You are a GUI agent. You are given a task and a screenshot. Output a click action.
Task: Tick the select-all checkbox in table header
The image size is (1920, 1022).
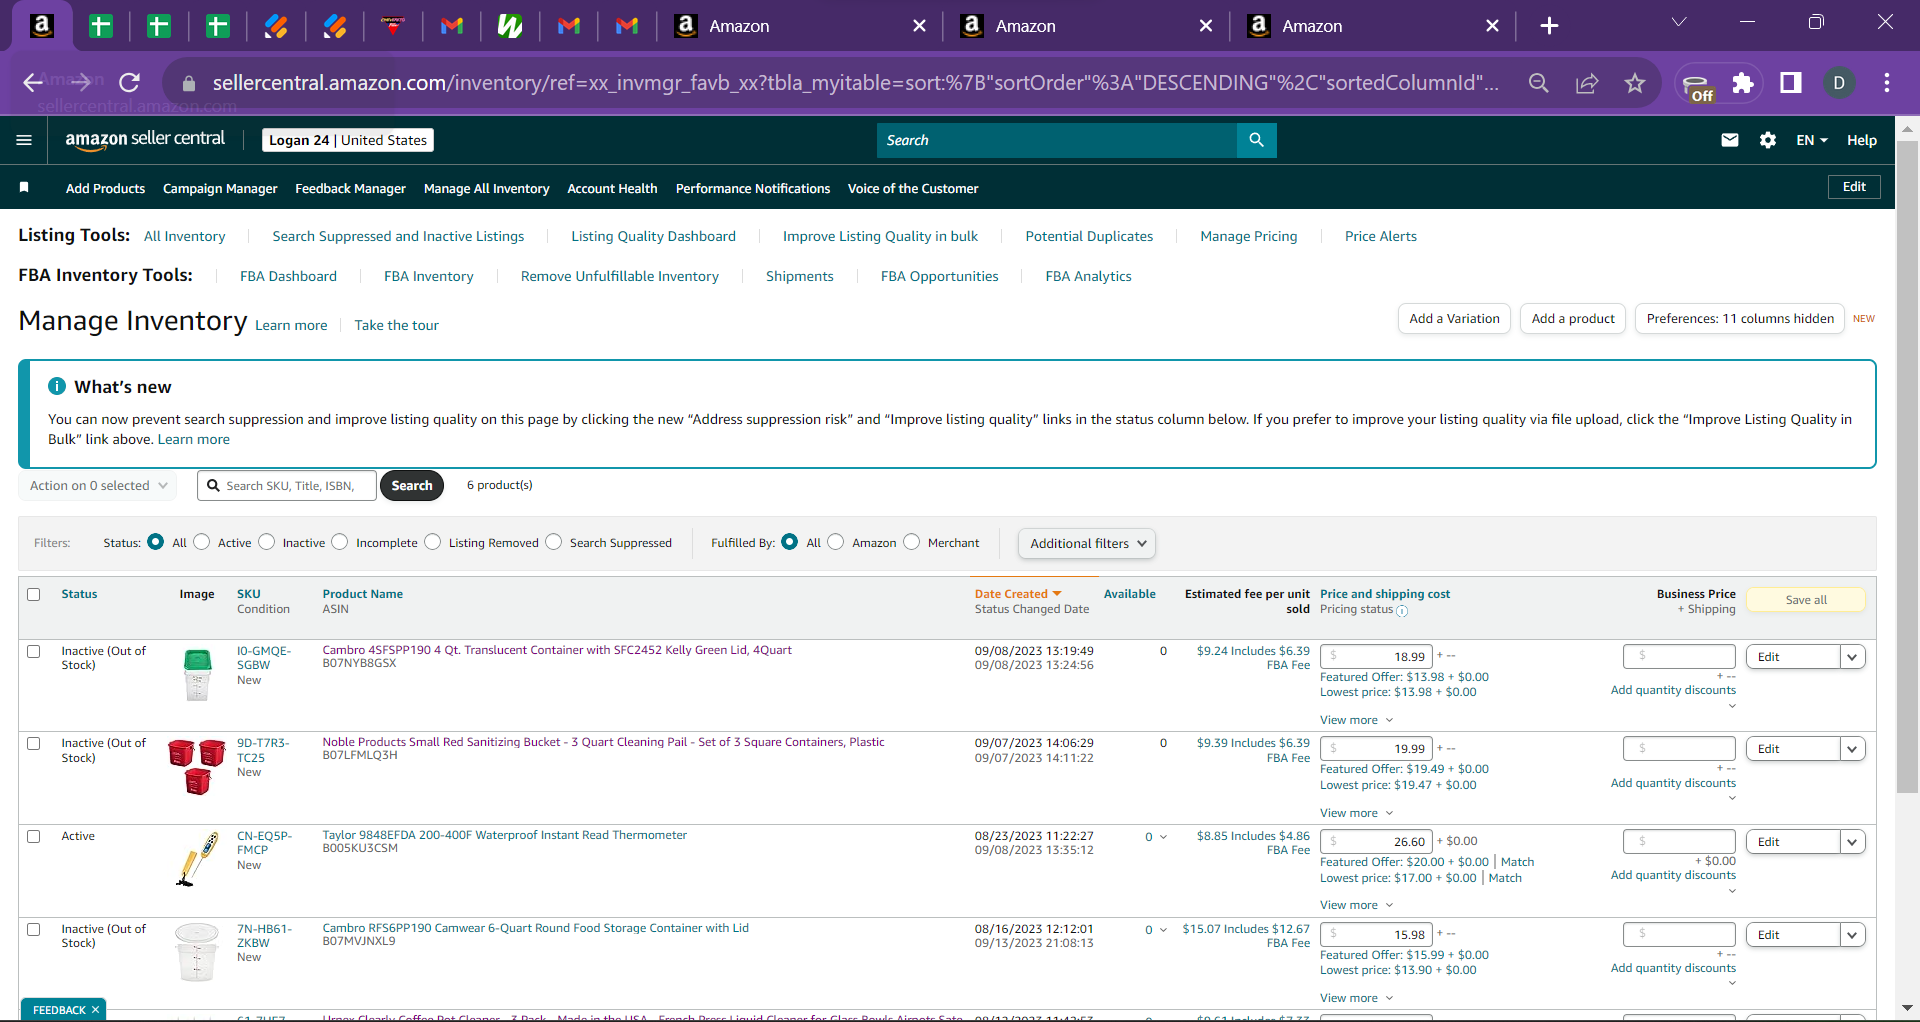point(34,594)
